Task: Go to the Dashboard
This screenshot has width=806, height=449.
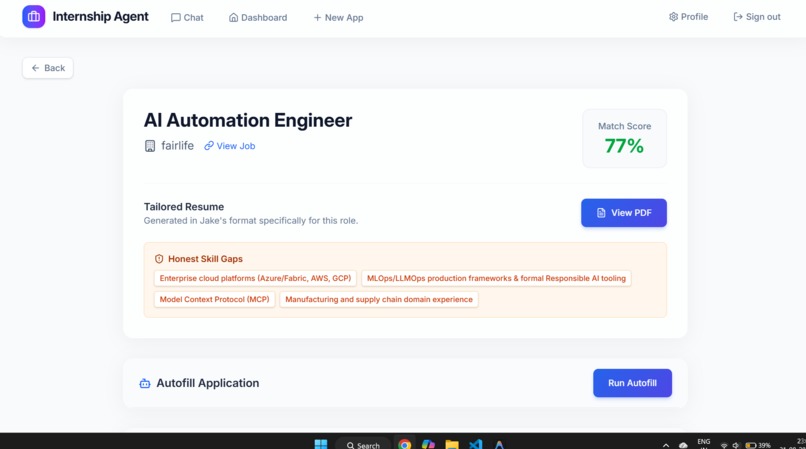Action: [x=258, y=17]
